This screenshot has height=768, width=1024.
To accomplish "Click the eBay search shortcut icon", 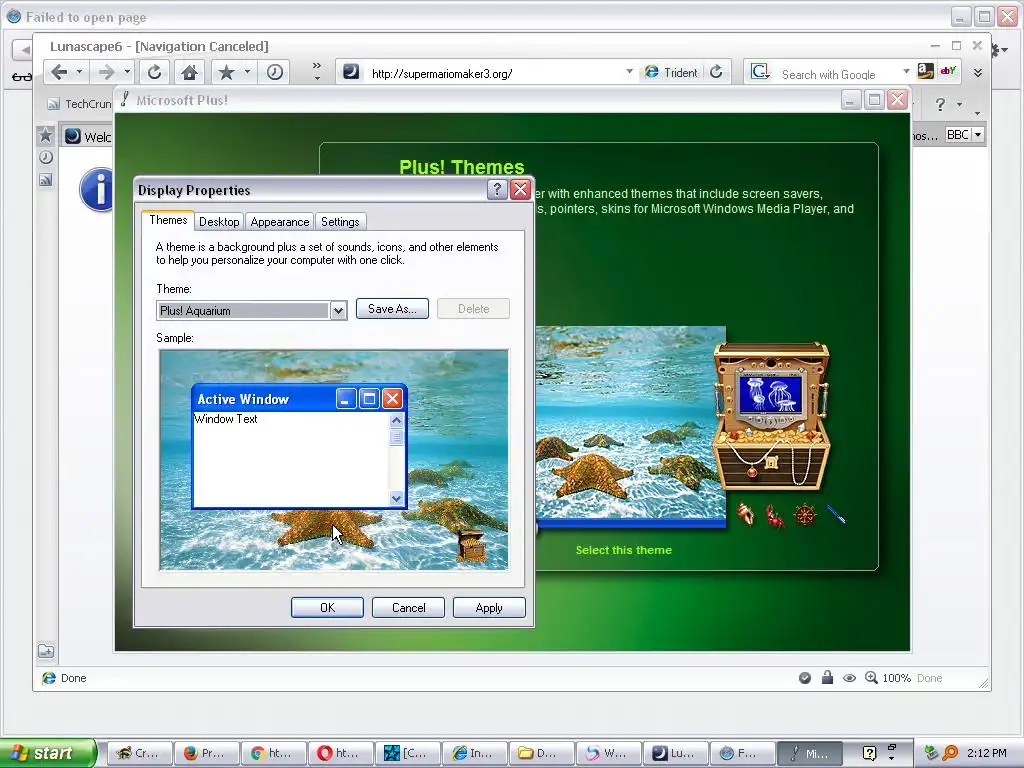I will point(948,71).
